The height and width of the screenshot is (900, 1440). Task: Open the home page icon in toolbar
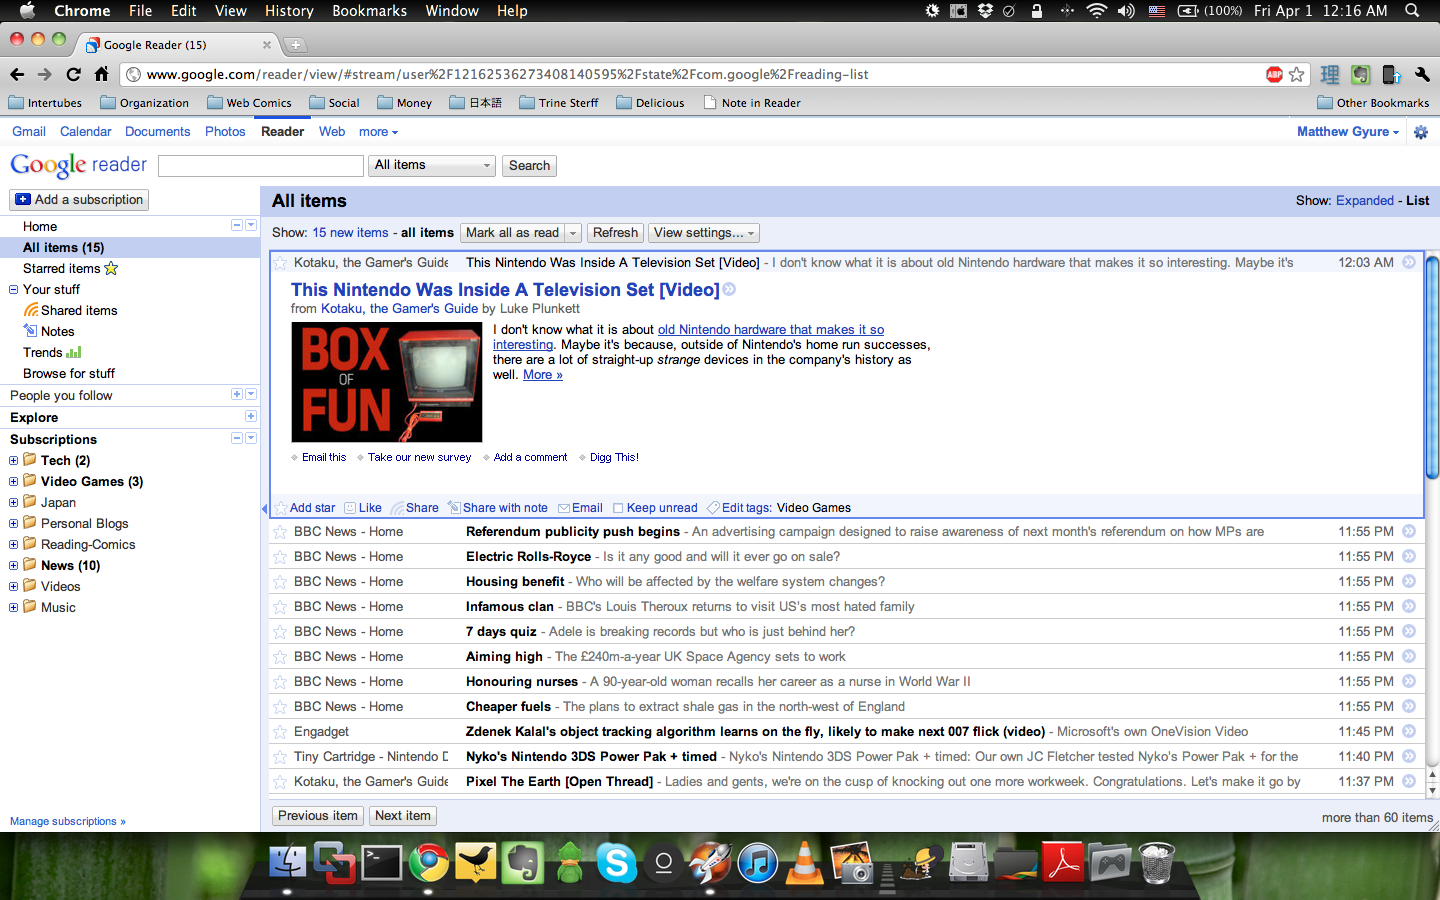[101, 74]
